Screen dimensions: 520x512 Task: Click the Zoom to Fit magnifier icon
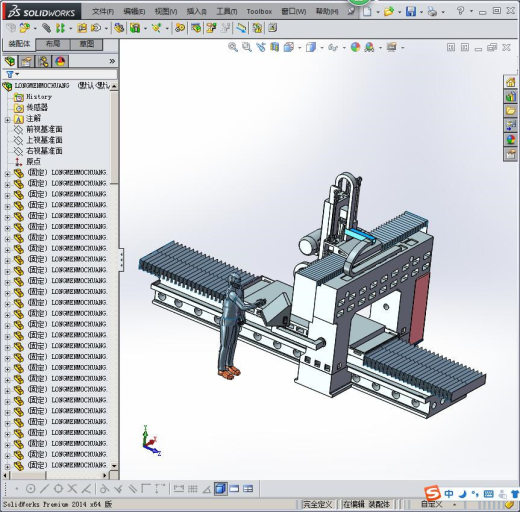pos(233,47)
